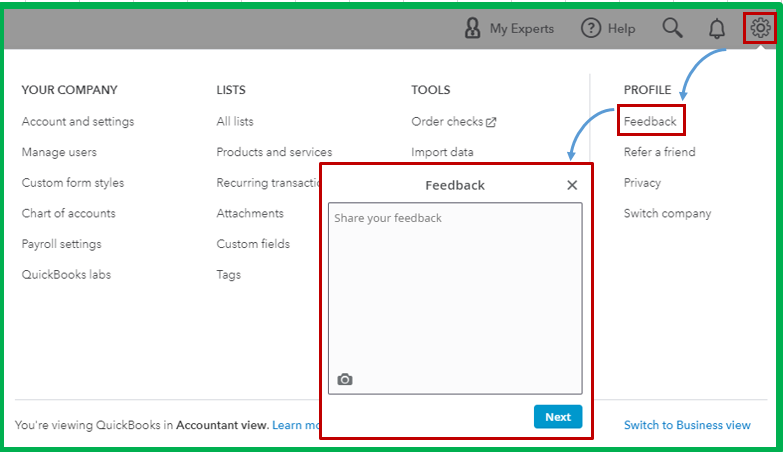Choose Switch company
Screen dimensions: 783x452
(667, 213)
